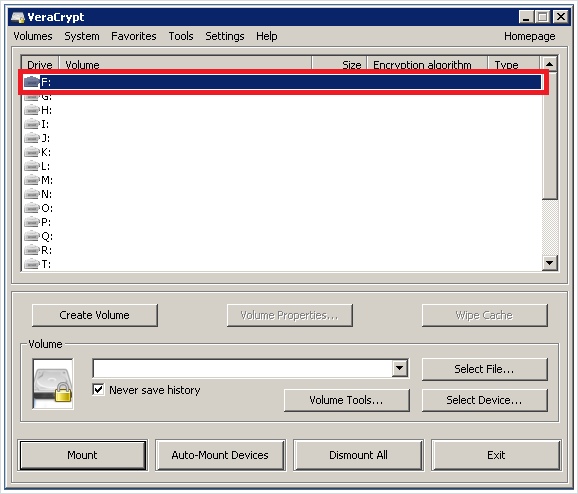Viewport: 578px width, 494px height.
Task: Open the Homepage link in menu bar
Action: [530, 36]
